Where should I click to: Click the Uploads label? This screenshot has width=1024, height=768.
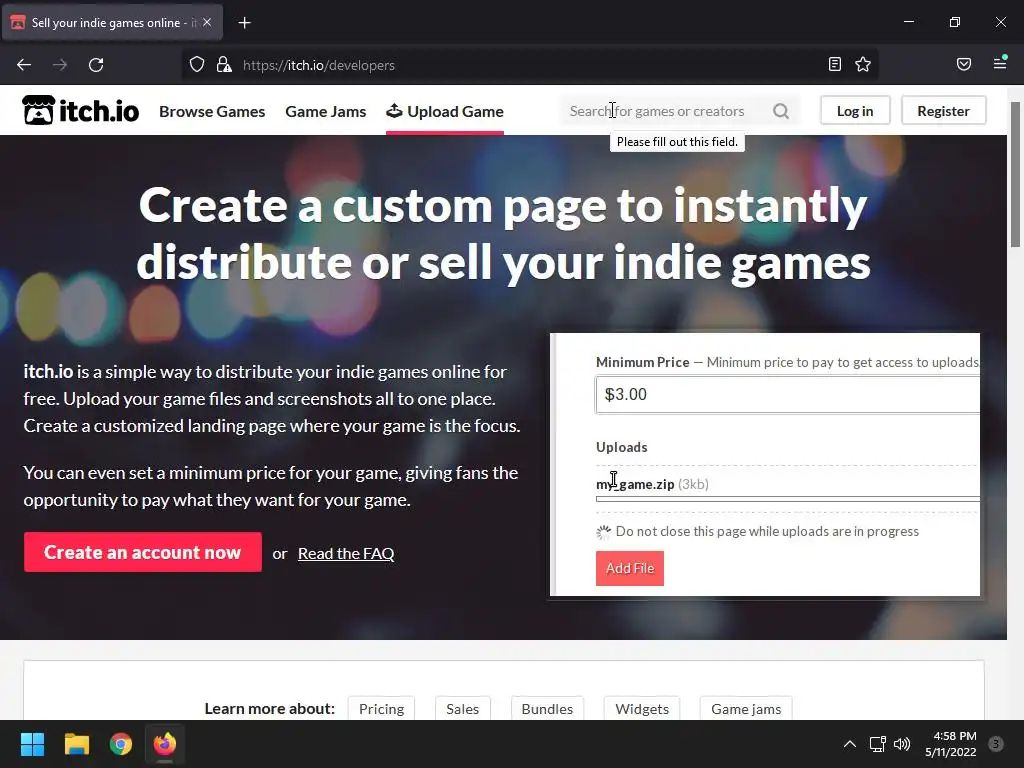point(622,447)
